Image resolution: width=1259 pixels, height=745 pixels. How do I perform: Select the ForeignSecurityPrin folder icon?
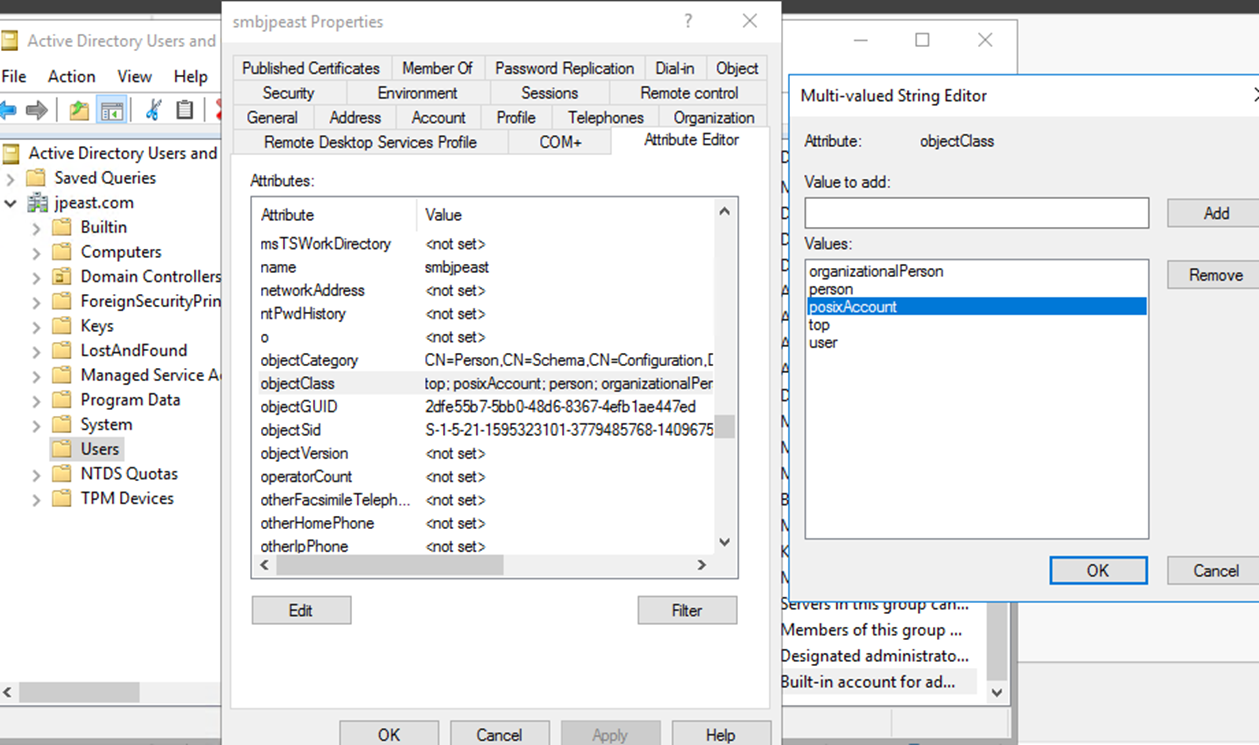[x=62, y=301]
